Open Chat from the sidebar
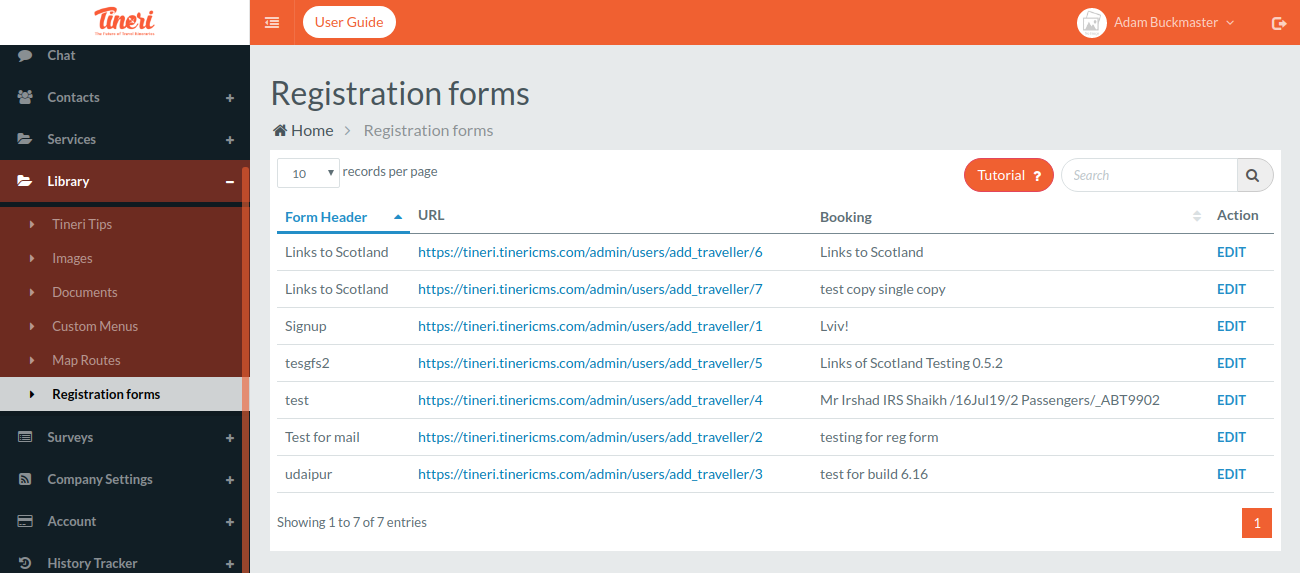Image resolution: width=1300 pixels, height=573 pixels. [61, 55]
